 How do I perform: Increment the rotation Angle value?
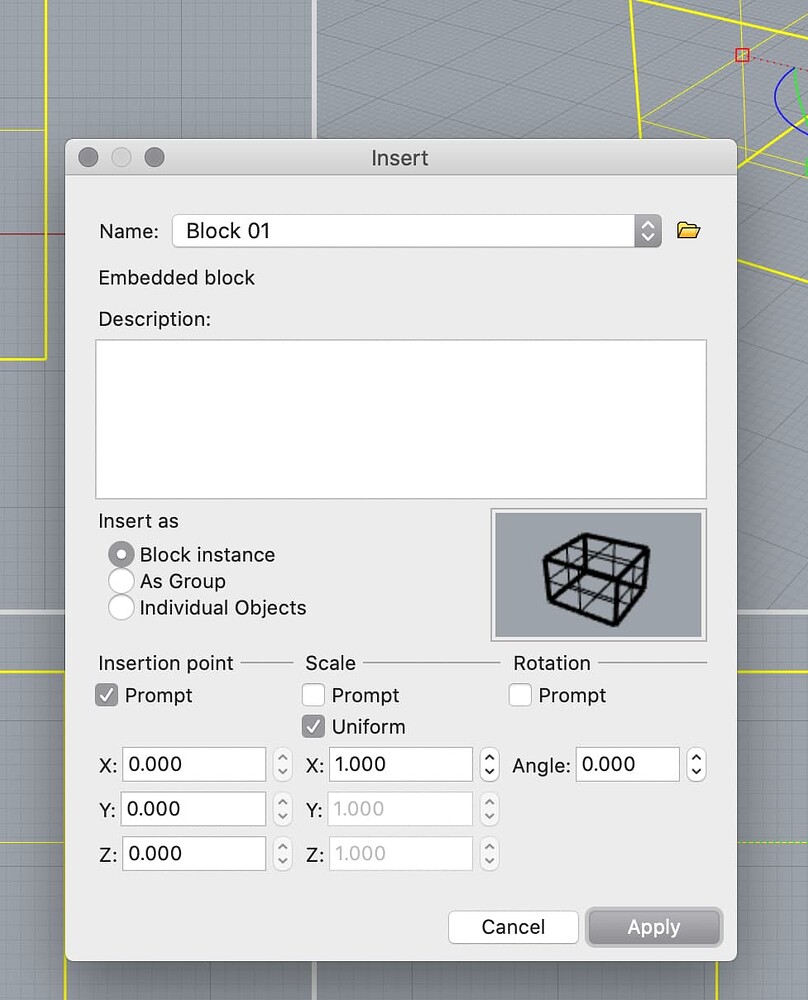696,759
